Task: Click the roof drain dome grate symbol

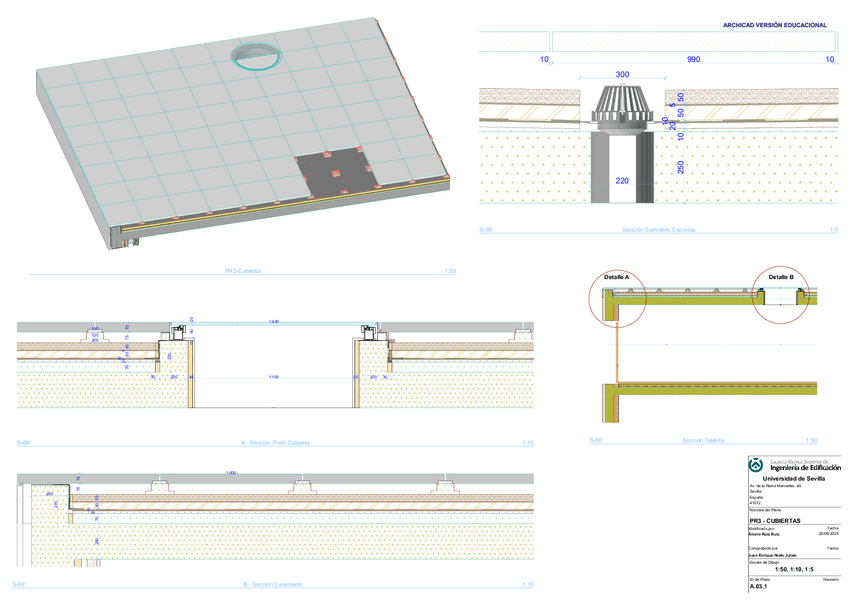Action: pyautogui.click(x=622, y=105)
